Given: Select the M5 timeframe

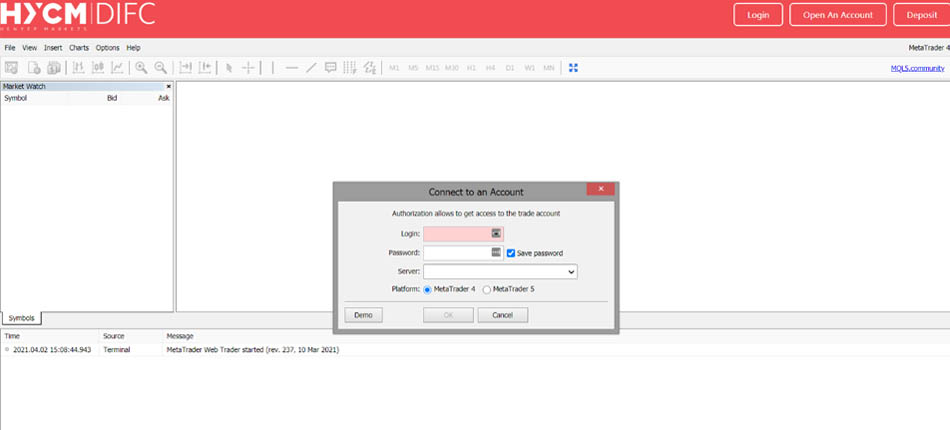Looking at the screenshot, I should 413,68.
